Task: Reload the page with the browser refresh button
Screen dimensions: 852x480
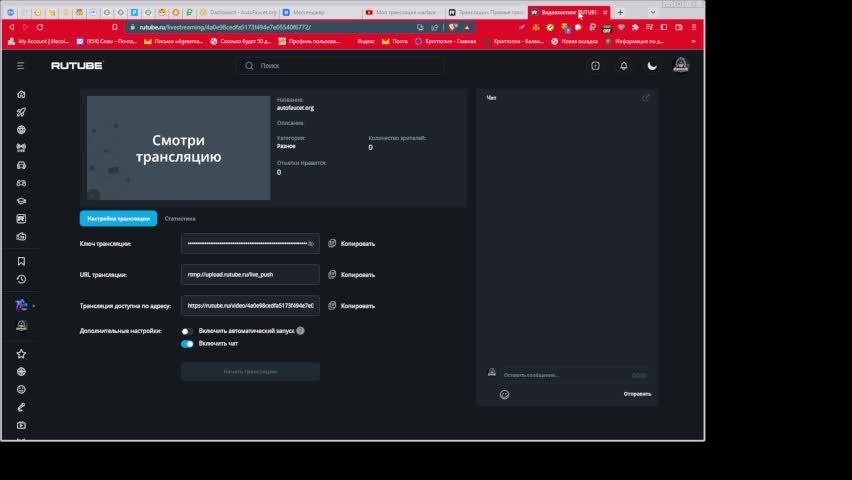Action: 40,27
